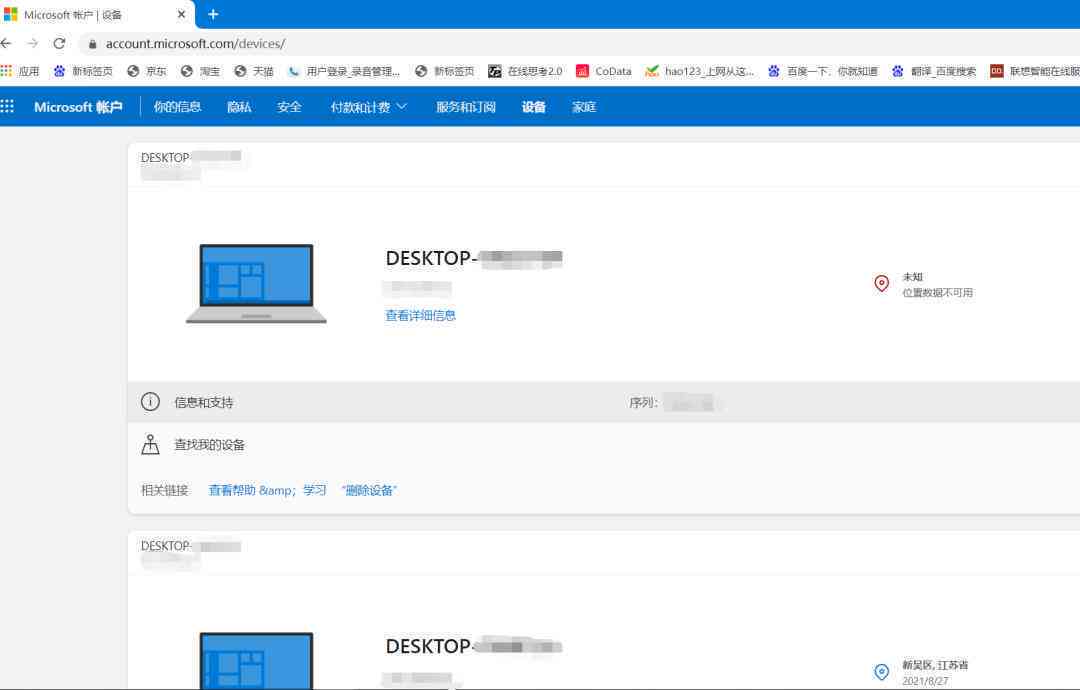Click the 2021/8/27 date text
The width and height of the screenshot is (1080, 690).
click(x=925, y=681)
